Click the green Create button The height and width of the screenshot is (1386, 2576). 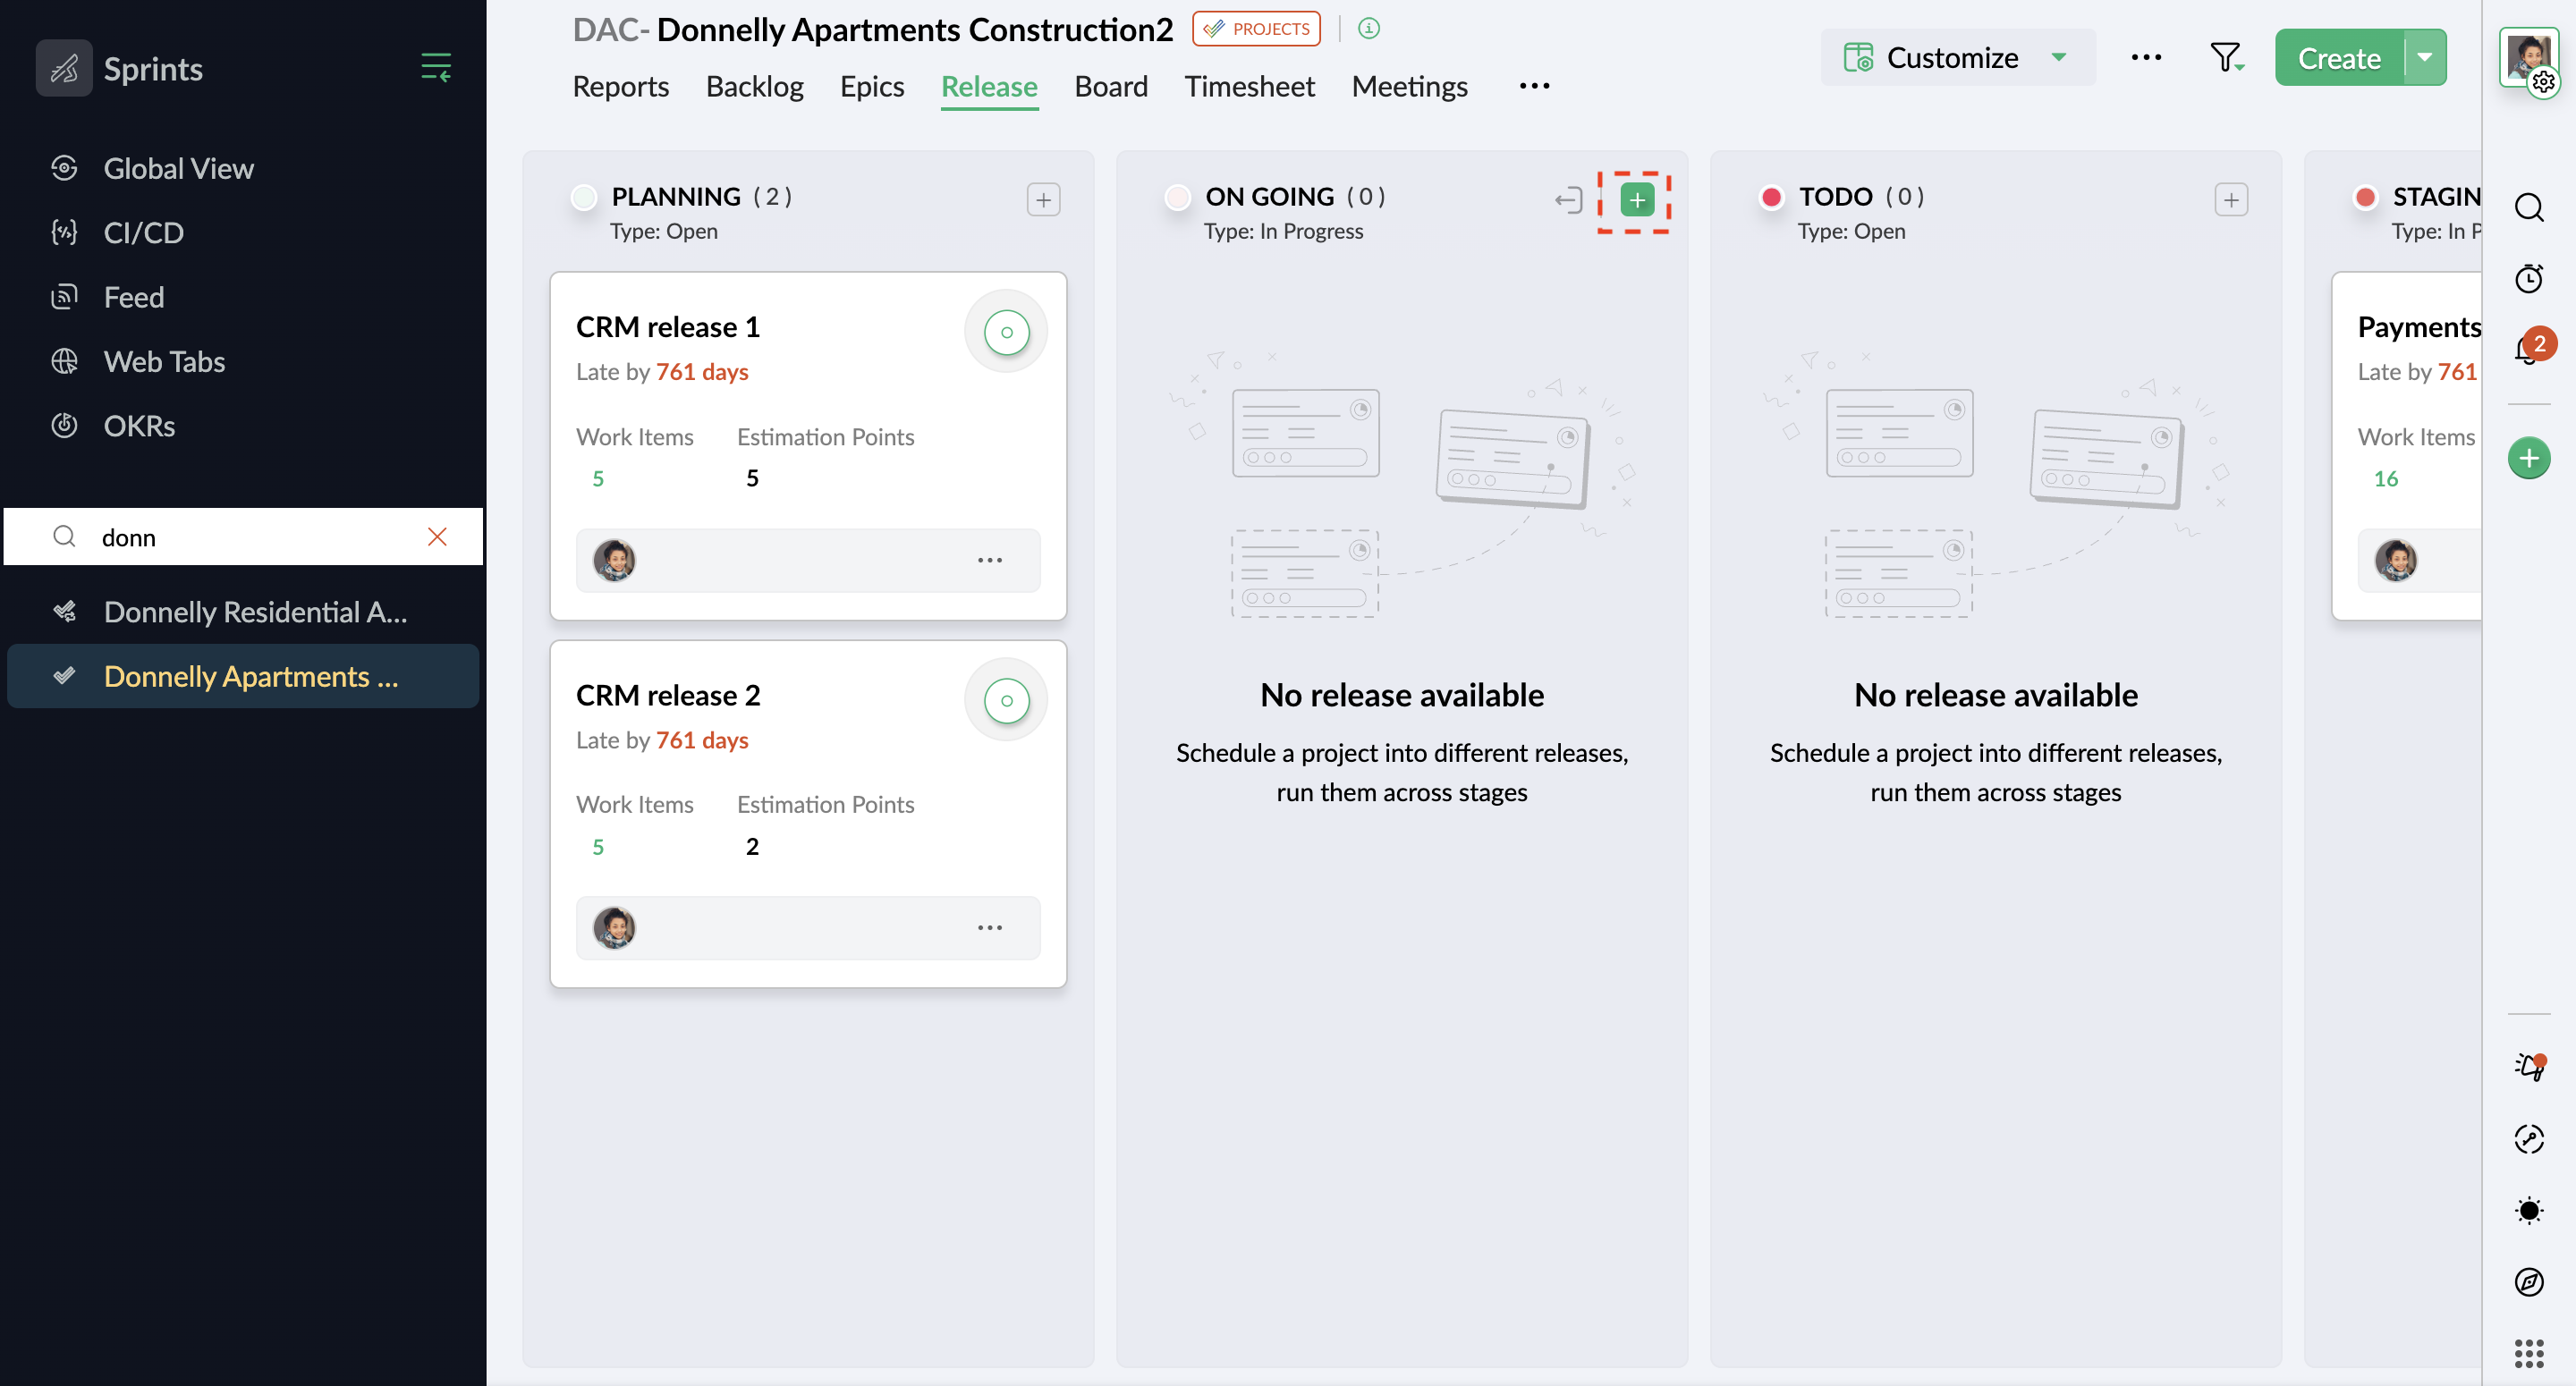point(2338,58)
